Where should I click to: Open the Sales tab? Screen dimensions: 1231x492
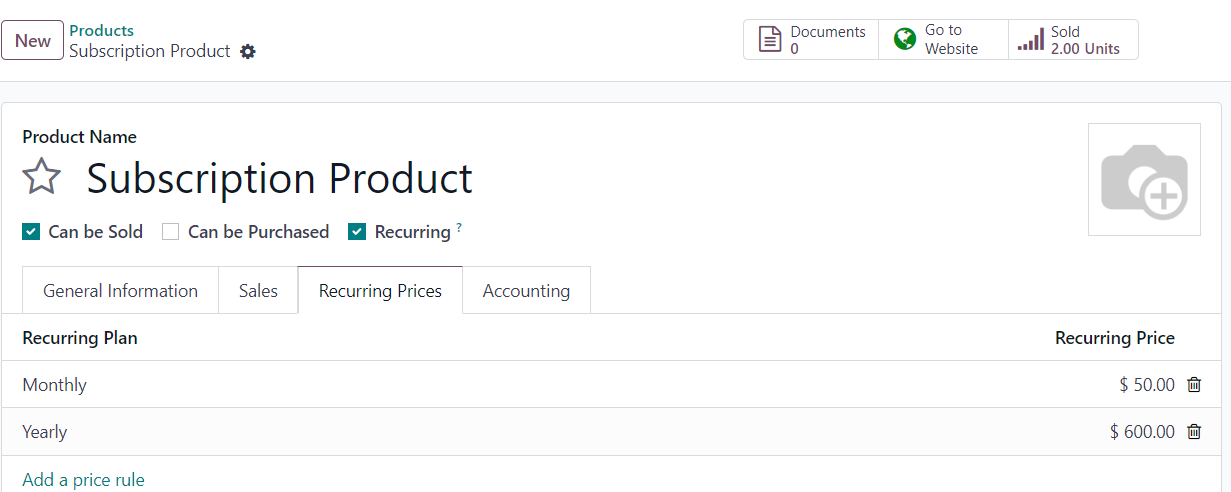point(258,290)
